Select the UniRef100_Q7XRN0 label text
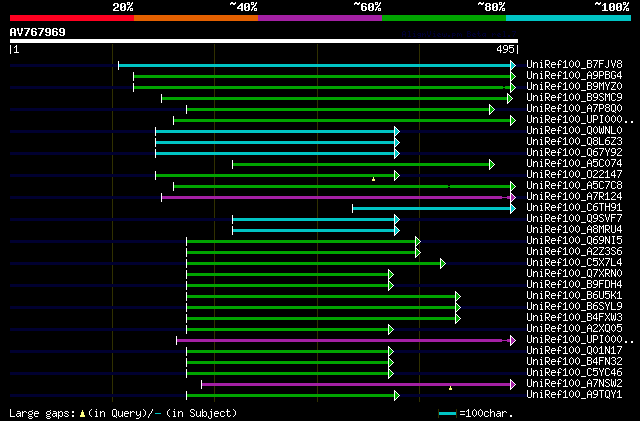This screenshot has height=421, width=640. [x=574, y=274]
